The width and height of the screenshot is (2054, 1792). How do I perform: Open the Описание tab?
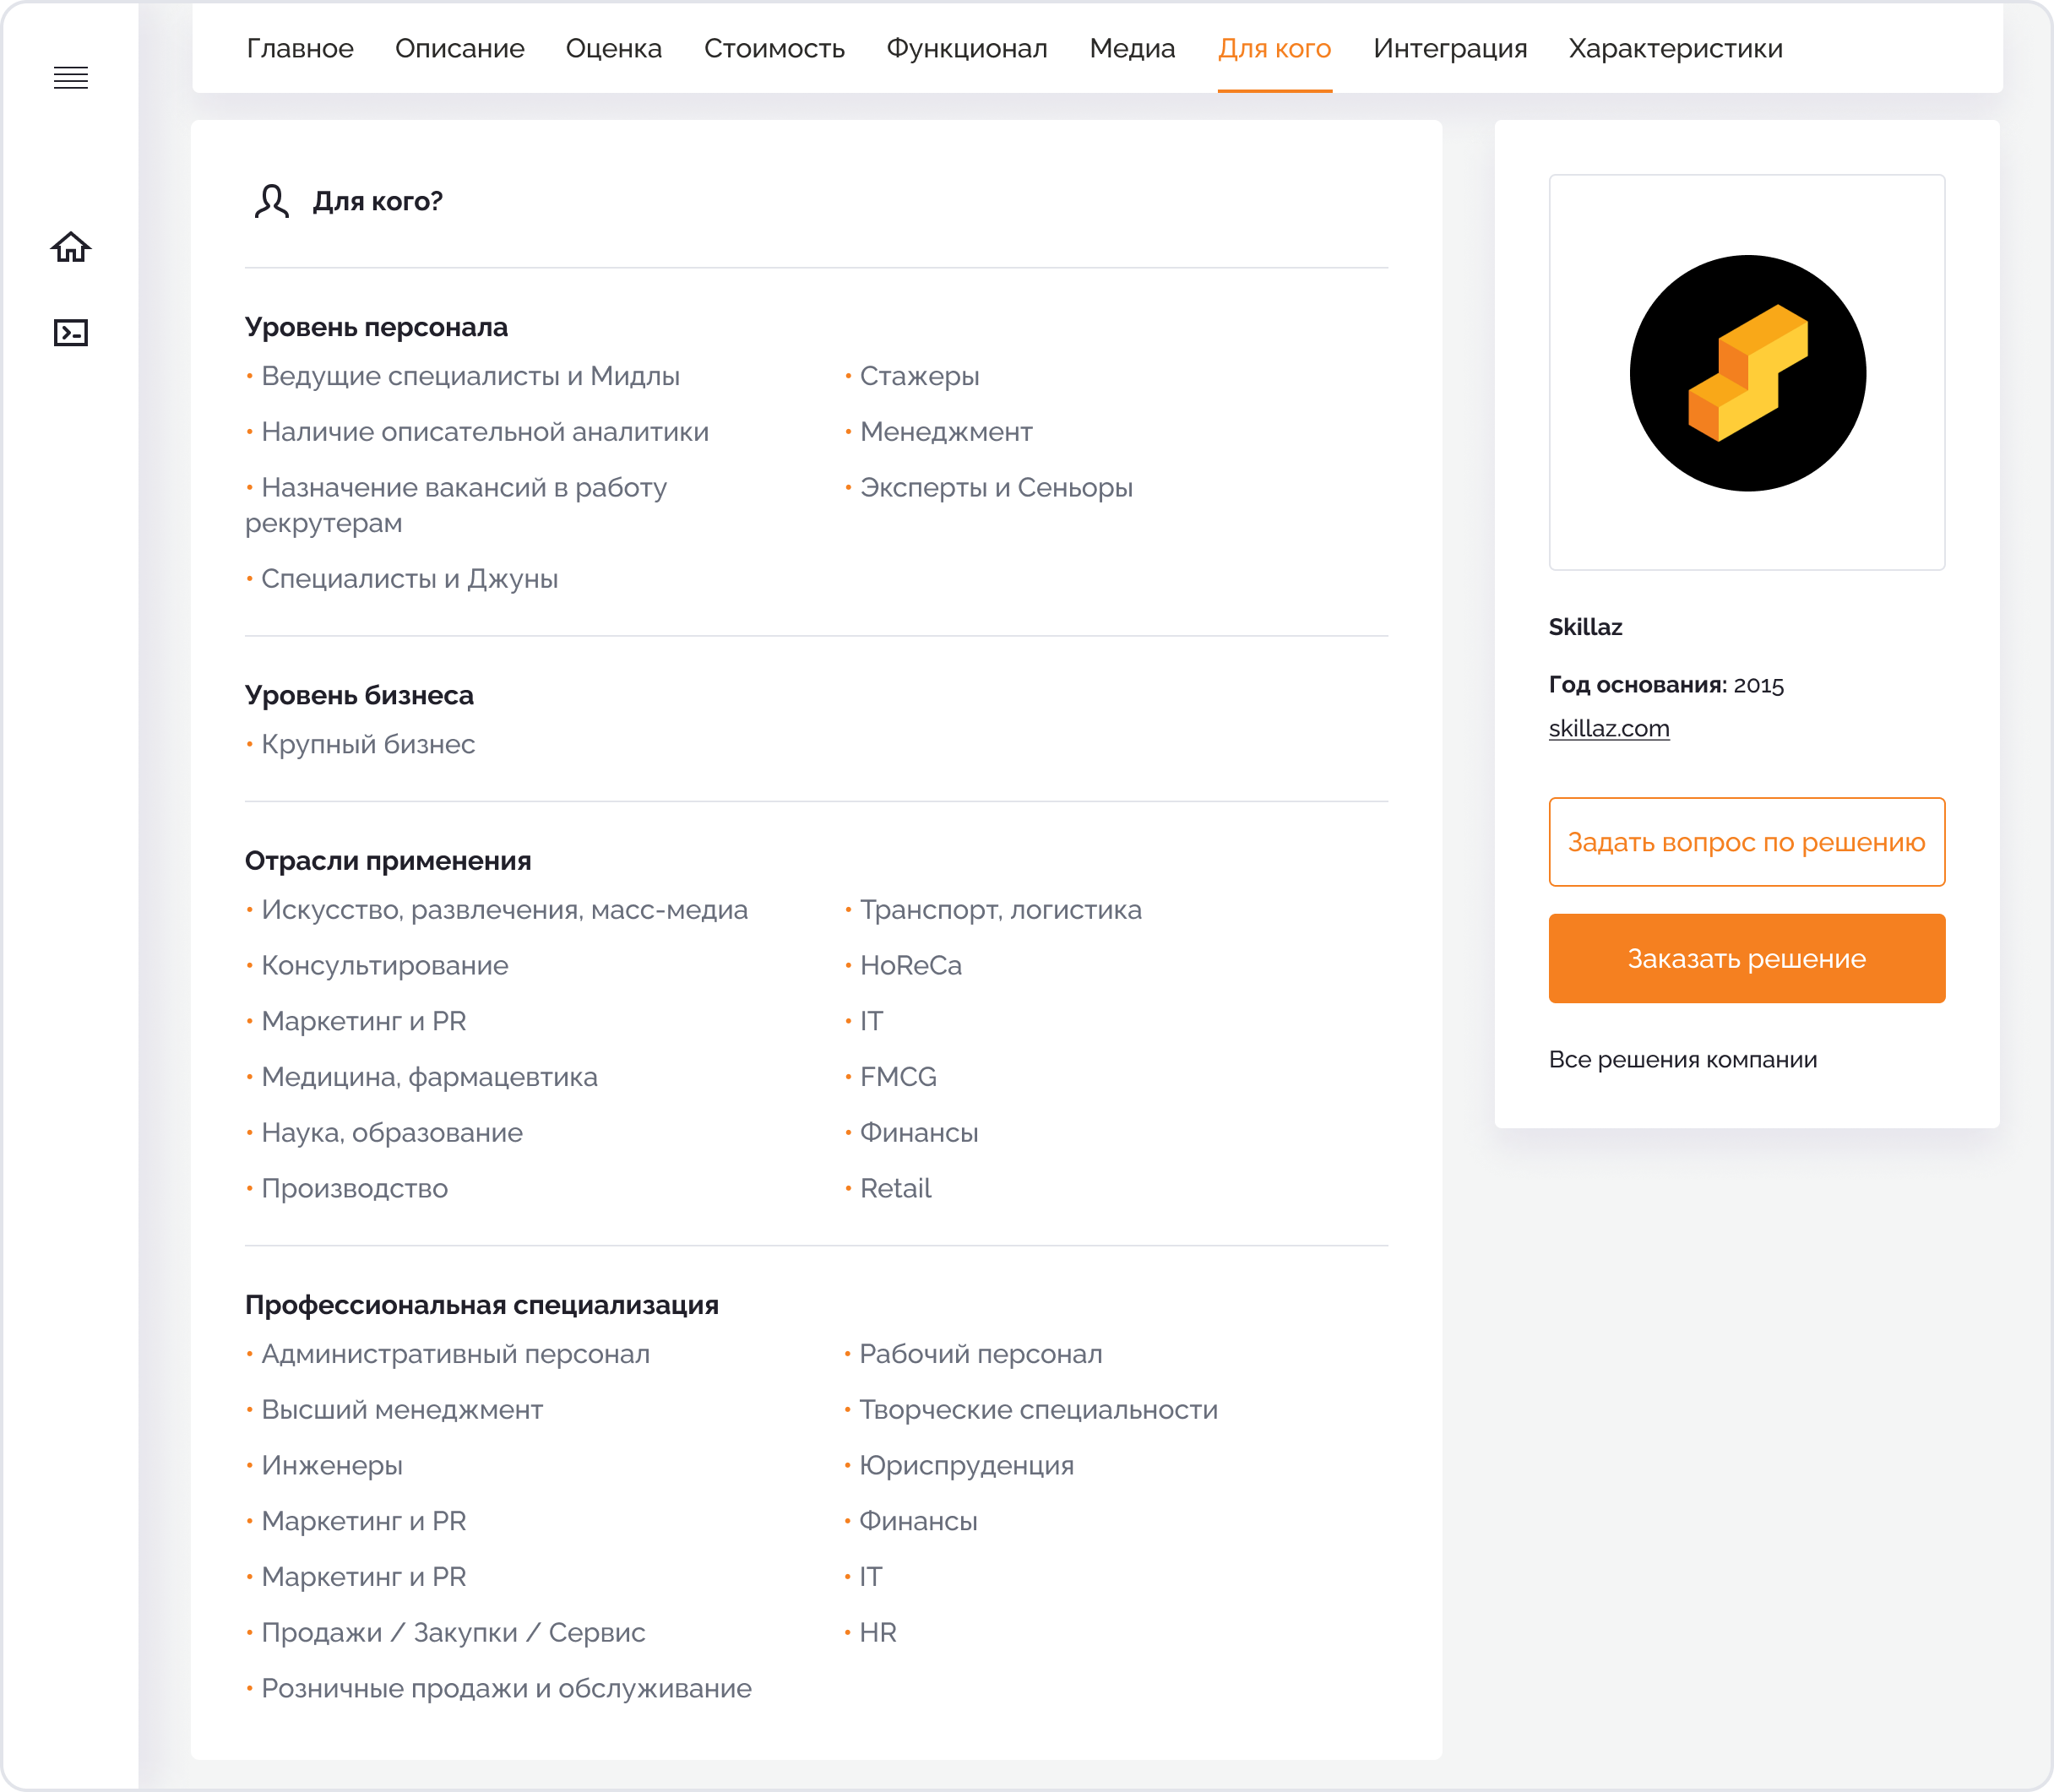click(x=460, y=48)
